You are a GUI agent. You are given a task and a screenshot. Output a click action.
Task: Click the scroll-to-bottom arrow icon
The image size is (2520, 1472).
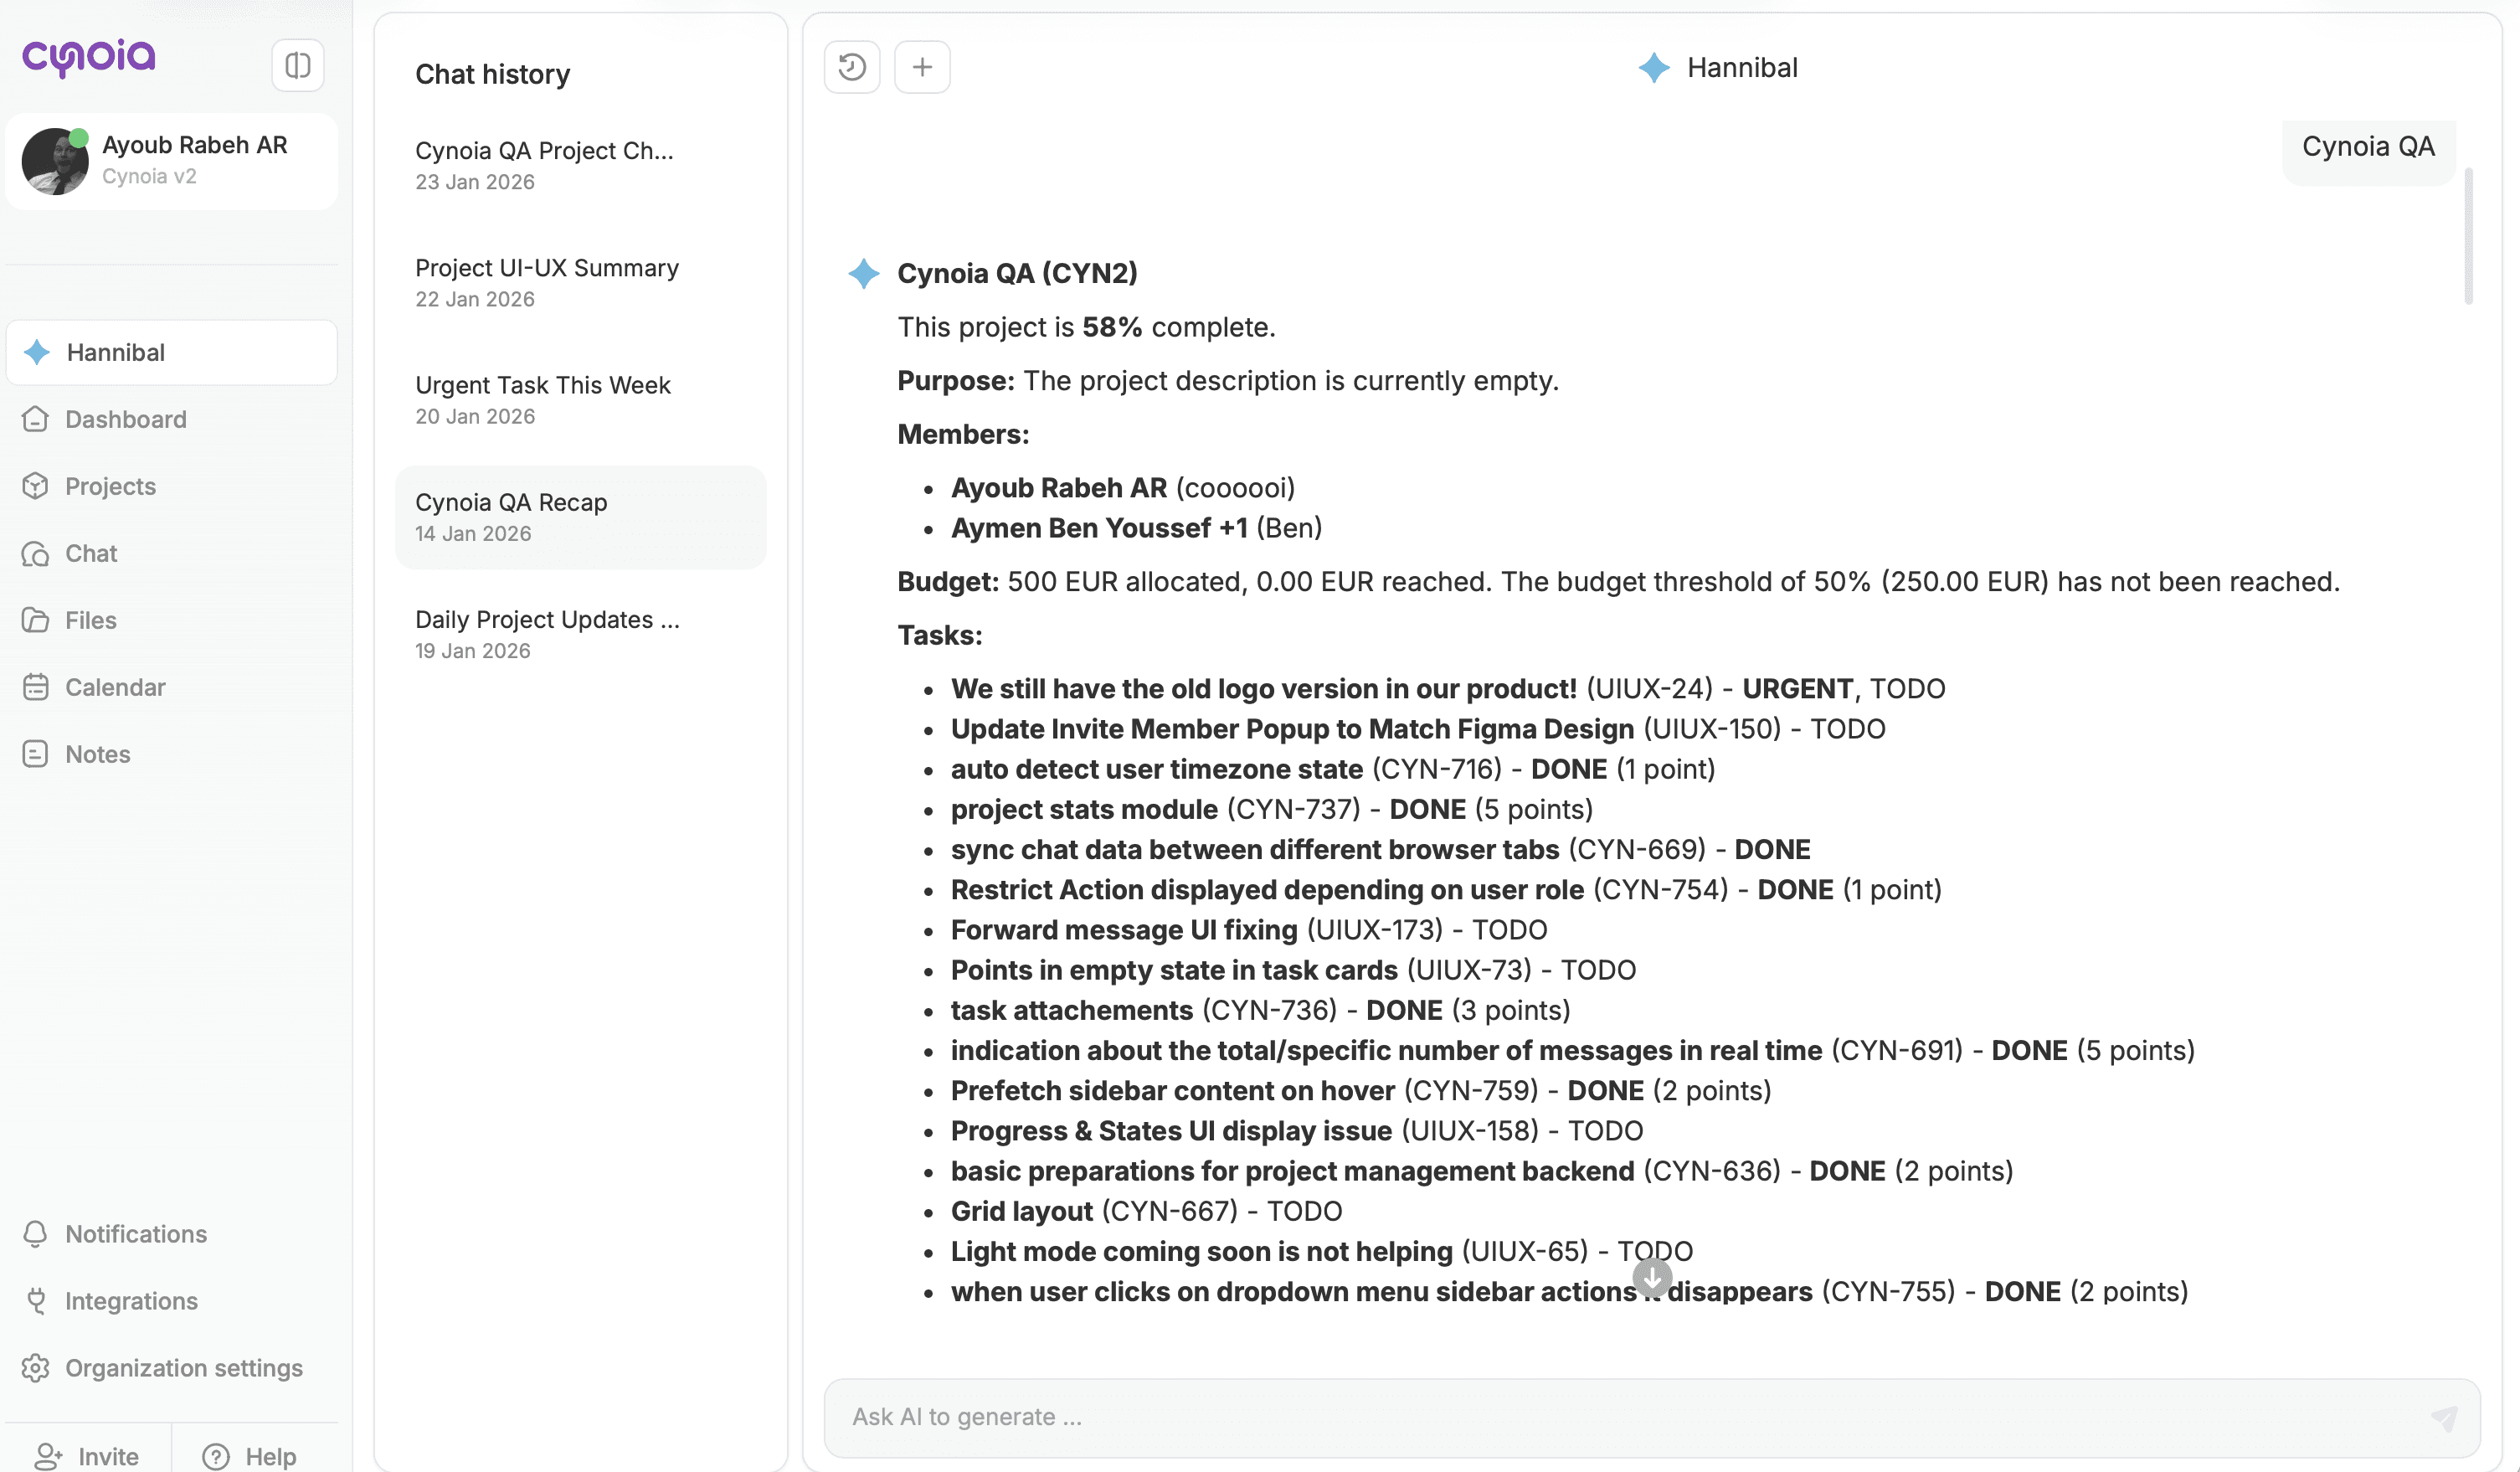click(1651, 1277)
